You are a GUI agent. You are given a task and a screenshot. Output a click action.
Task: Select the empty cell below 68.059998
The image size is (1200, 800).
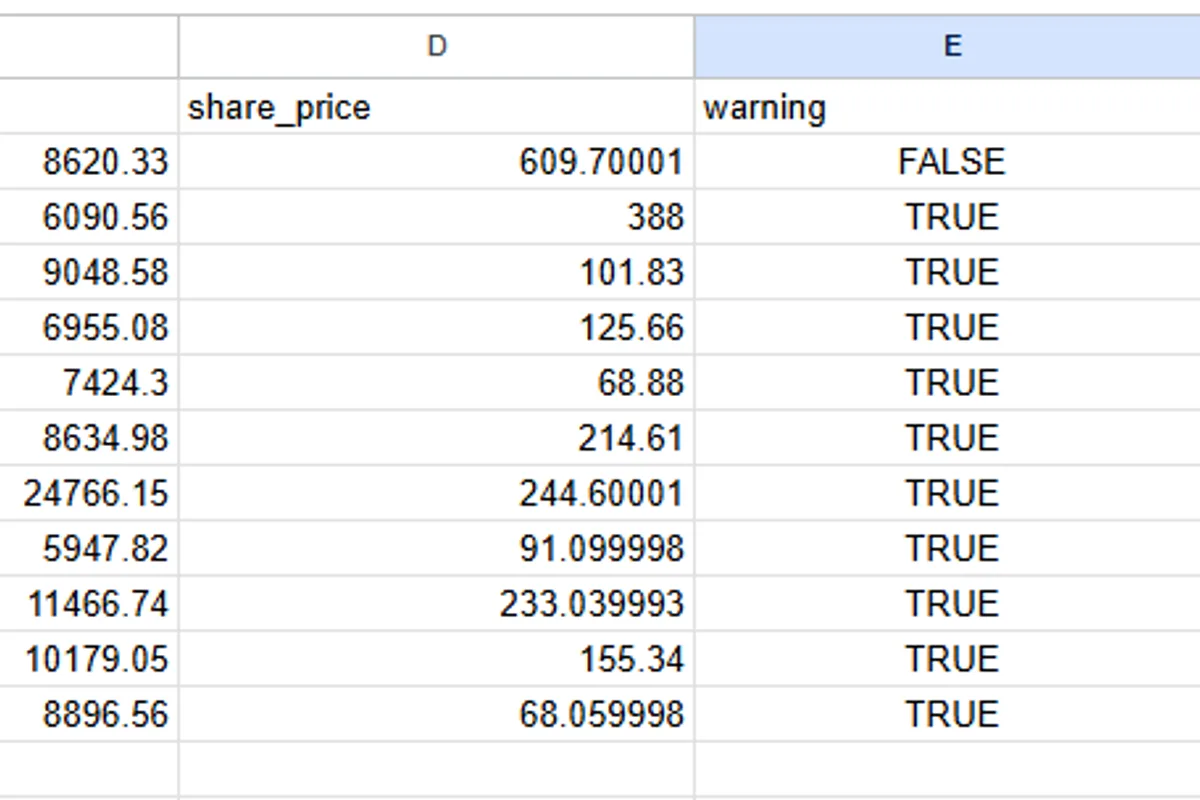point(436,768)
